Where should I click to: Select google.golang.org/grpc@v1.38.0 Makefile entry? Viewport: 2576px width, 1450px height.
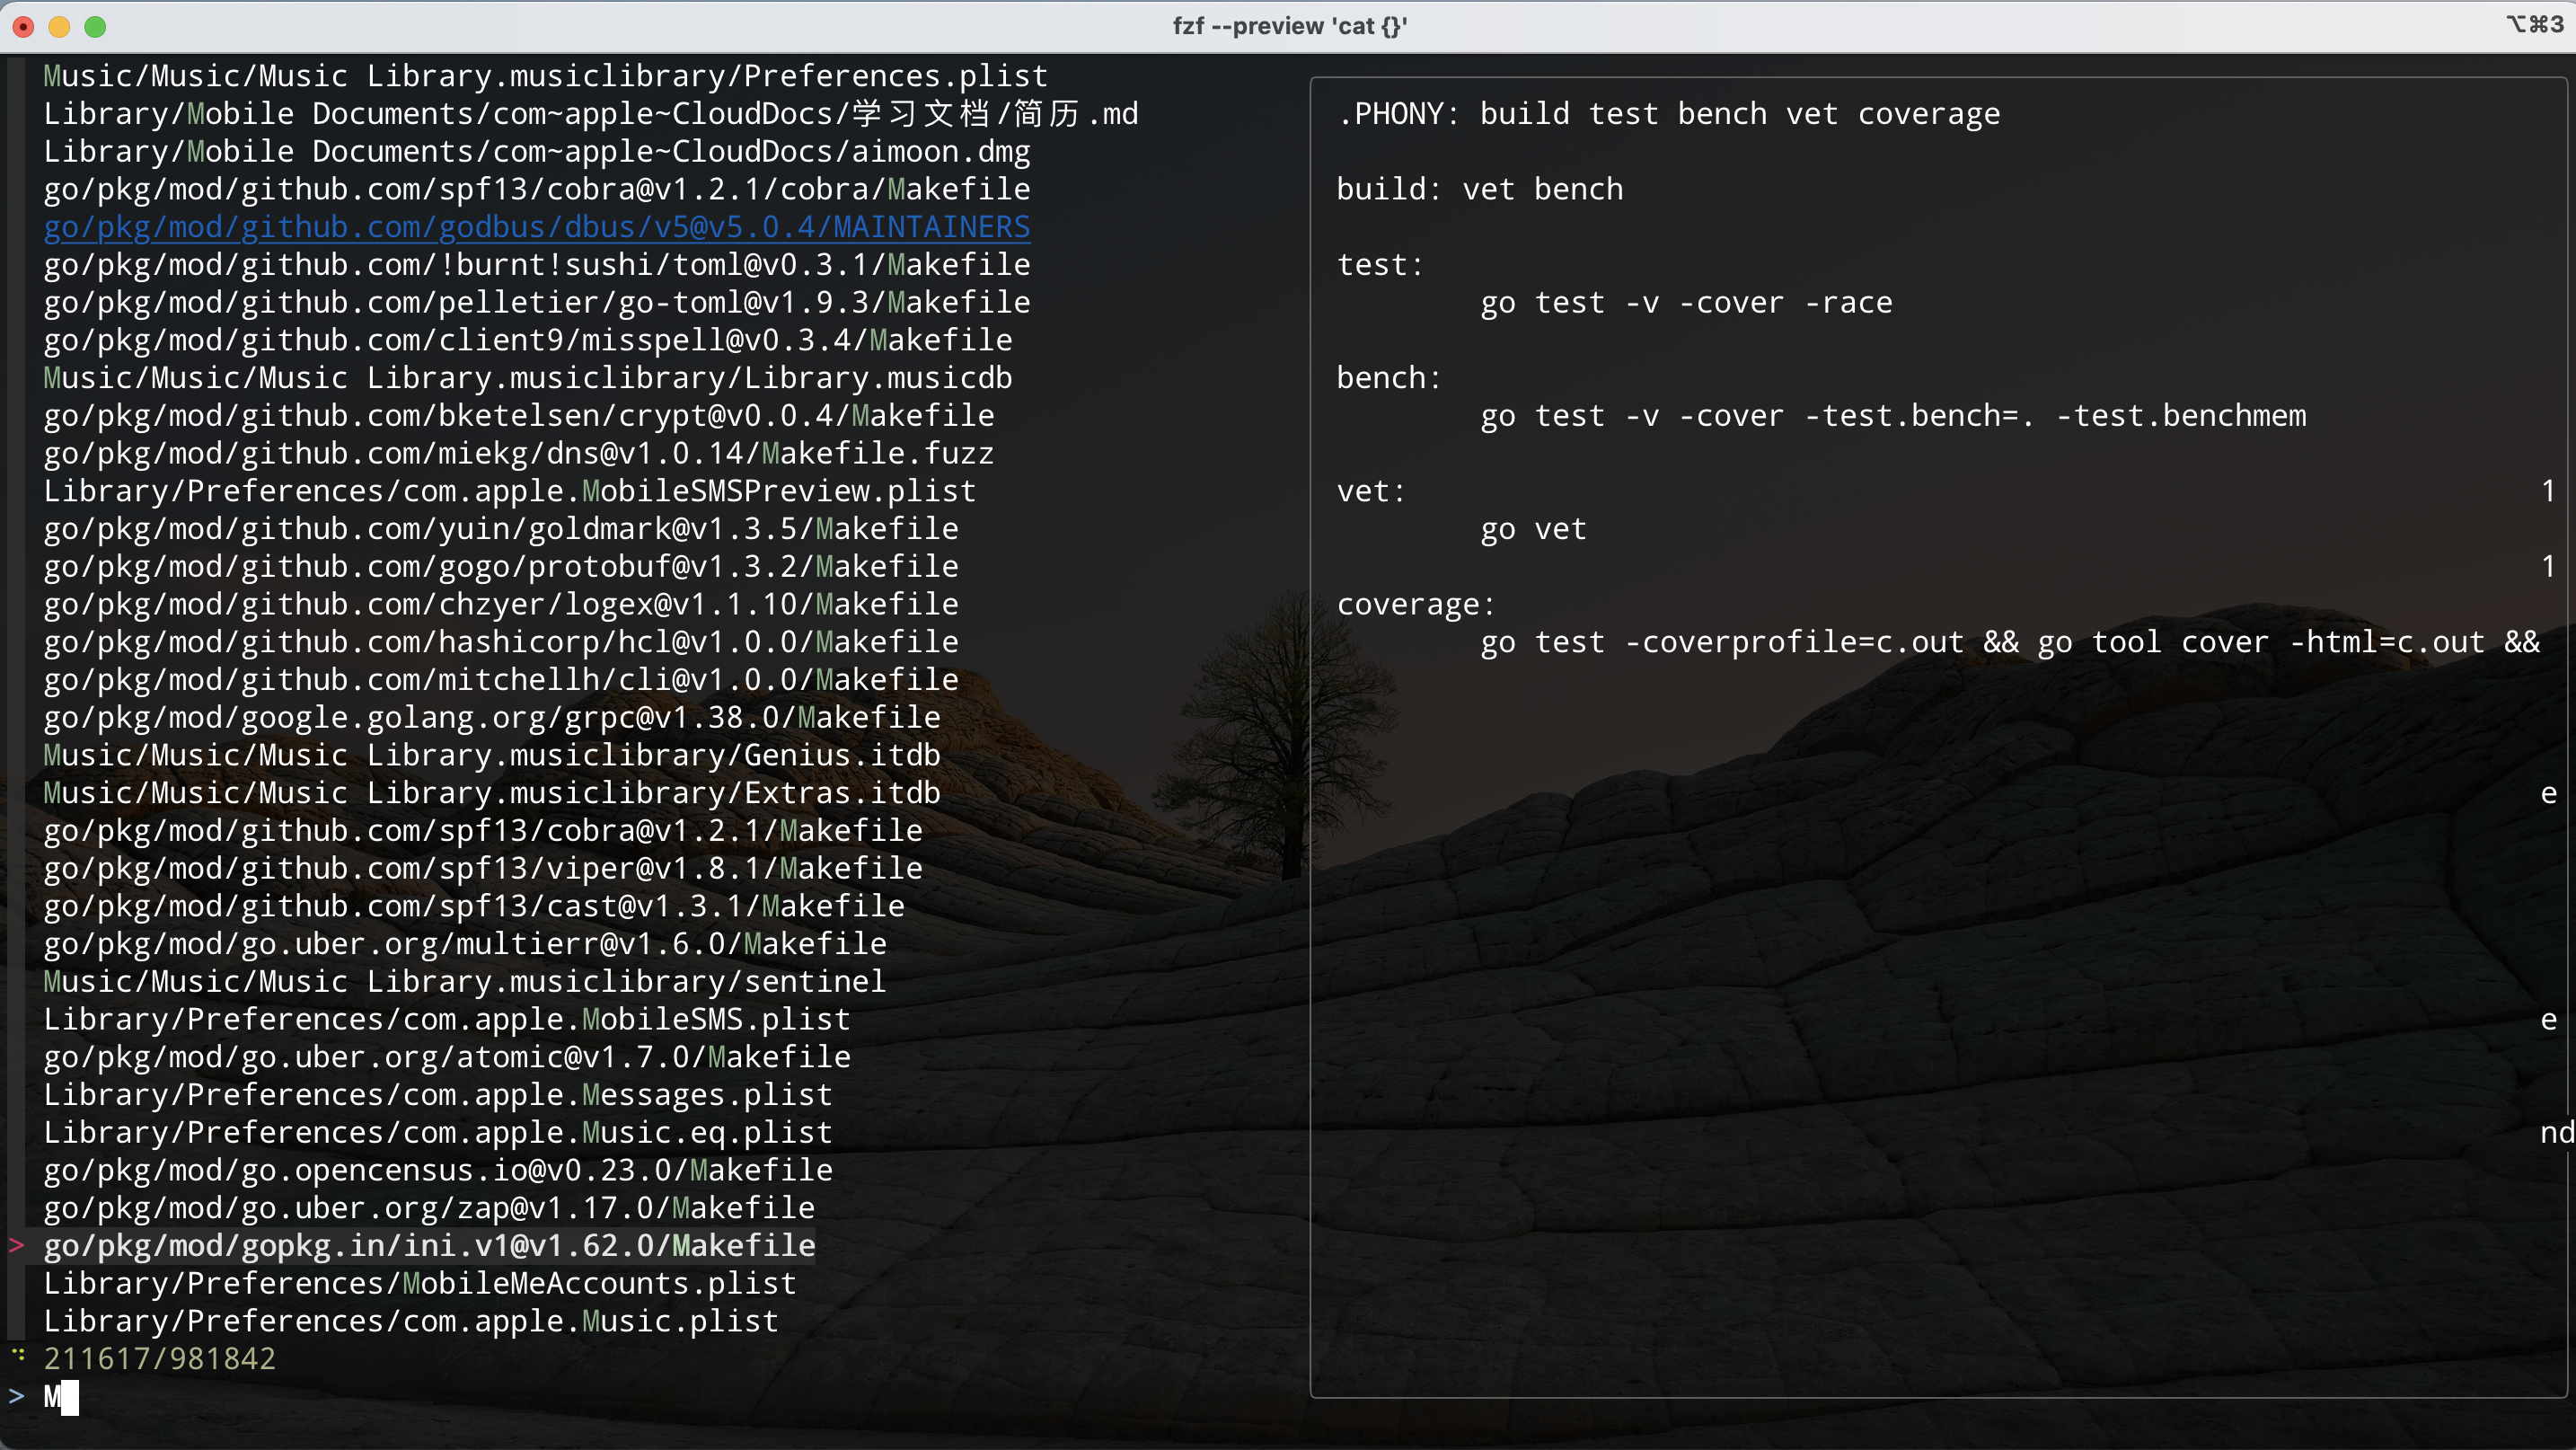[x=491, y=718]
